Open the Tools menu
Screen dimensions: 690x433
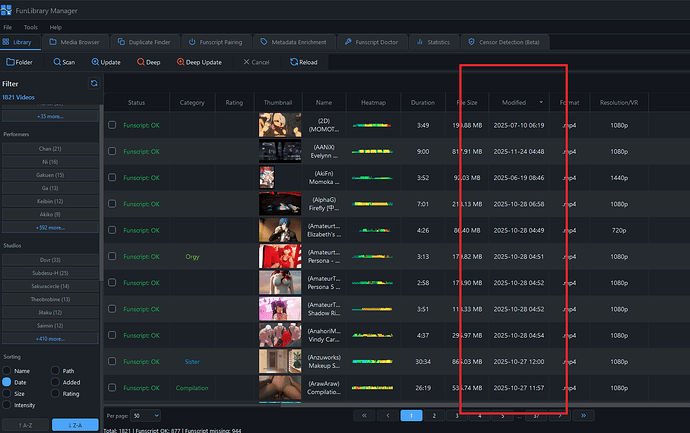point(30,27)
